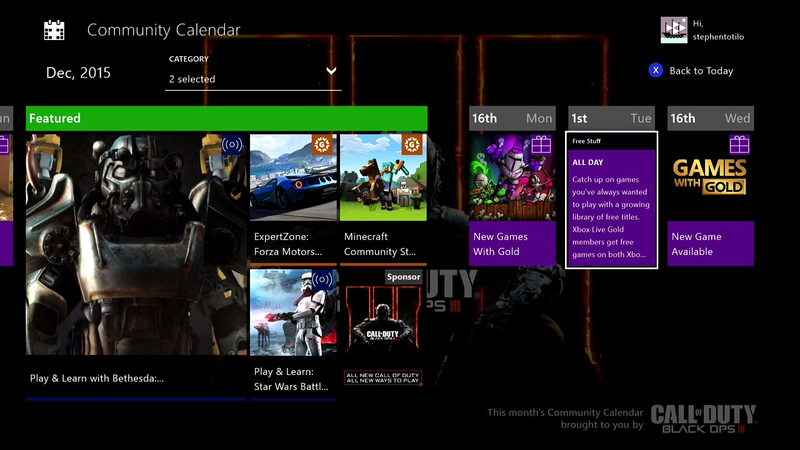800x450 pixels.
Task: Click the Call of Duty Black Ops III sponsor logo
Action: coord(704,419)
